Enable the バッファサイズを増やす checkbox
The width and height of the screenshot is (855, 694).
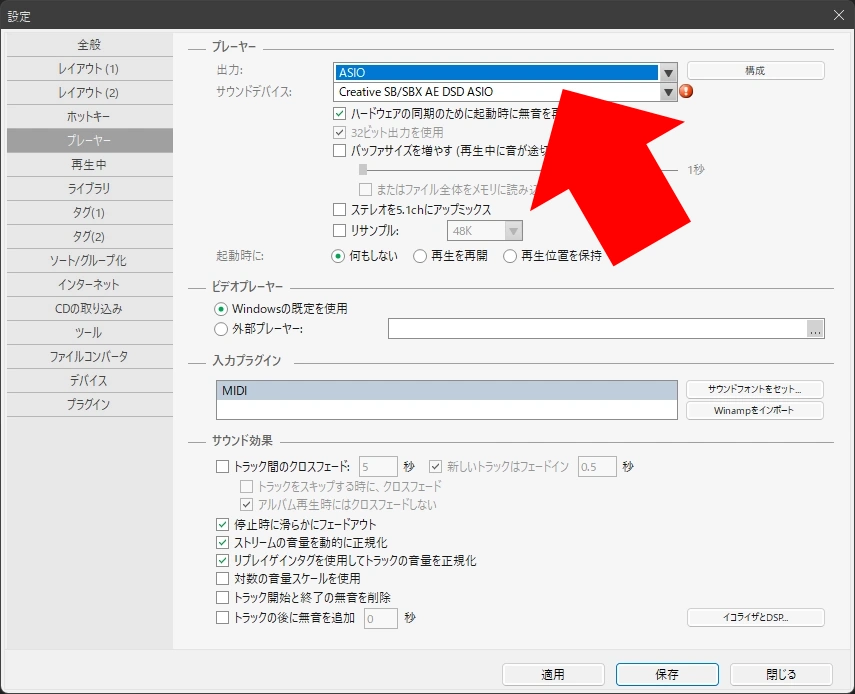(x=340, y=150)
